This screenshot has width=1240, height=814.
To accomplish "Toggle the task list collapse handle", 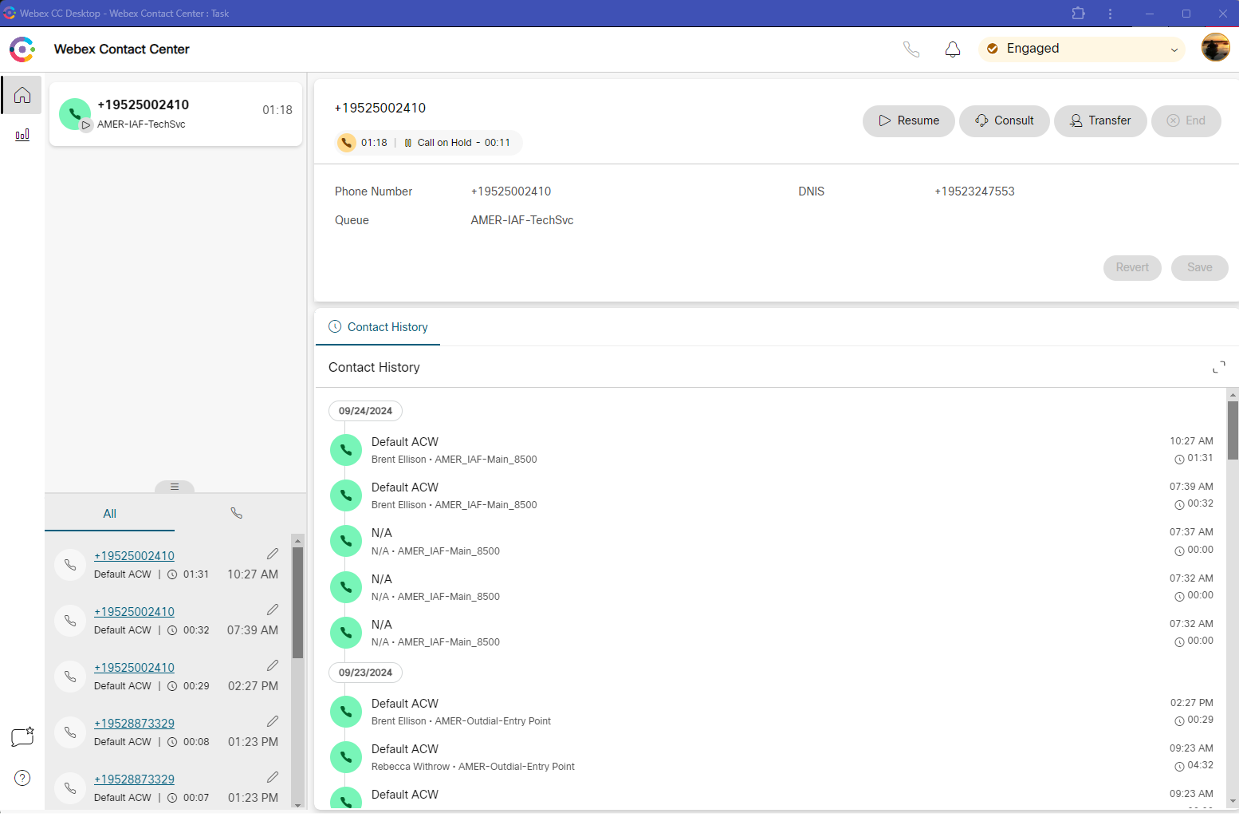I will (x=174, y=487).
